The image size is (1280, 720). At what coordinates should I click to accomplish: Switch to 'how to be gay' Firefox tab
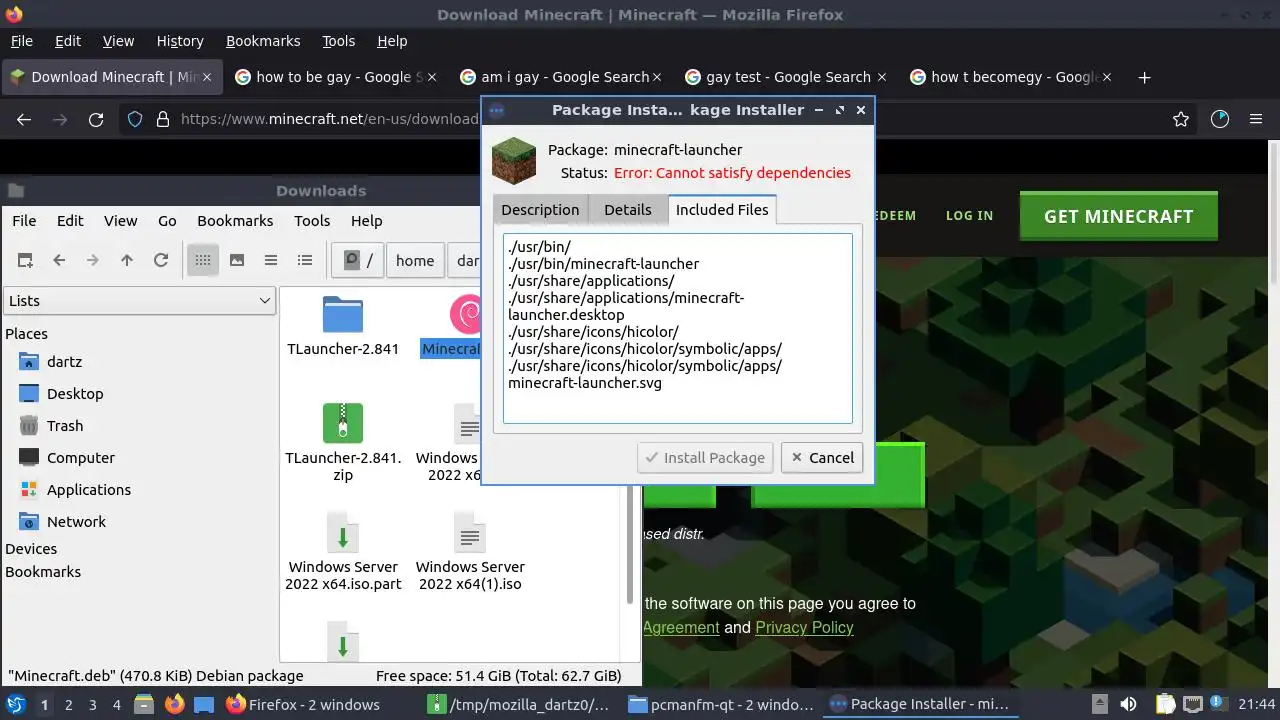(334, 77)
